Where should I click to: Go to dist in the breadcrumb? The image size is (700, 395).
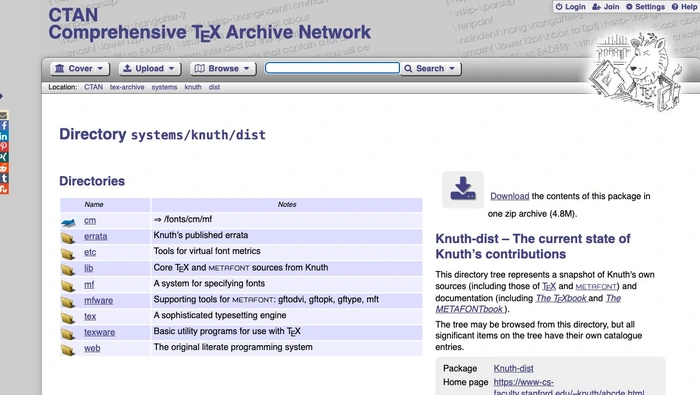coord(214,87)
